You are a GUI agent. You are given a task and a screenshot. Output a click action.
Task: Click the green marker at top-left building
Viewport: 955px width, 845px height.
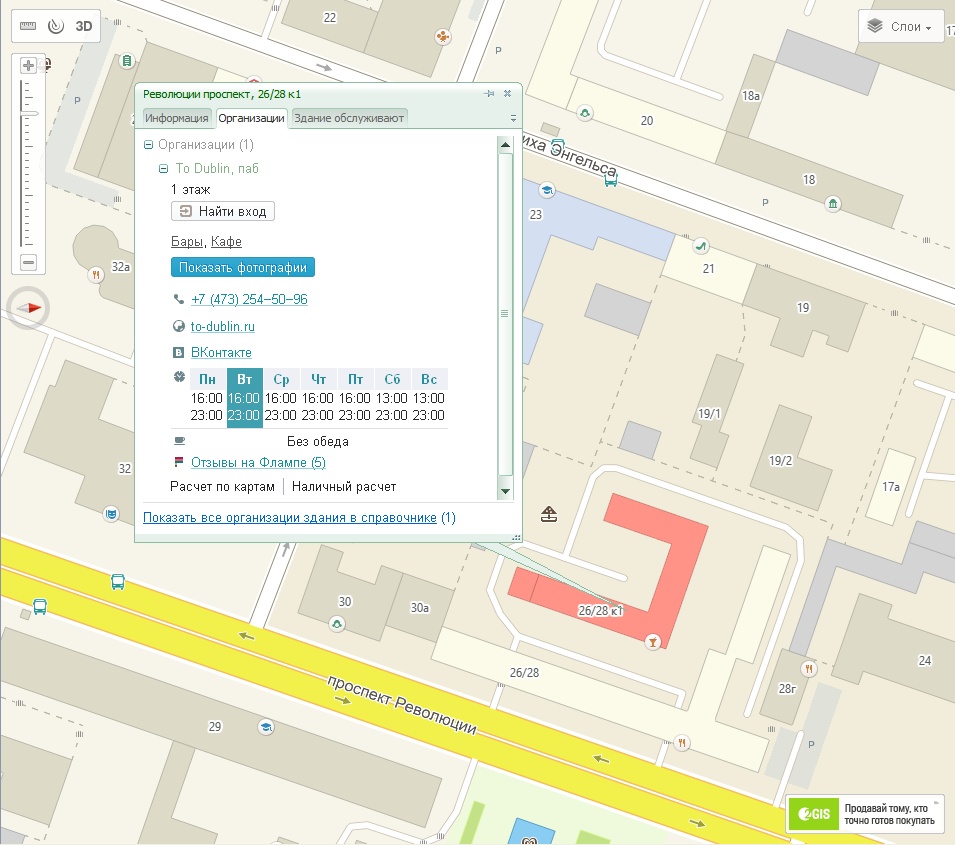(x=127, y=60)
